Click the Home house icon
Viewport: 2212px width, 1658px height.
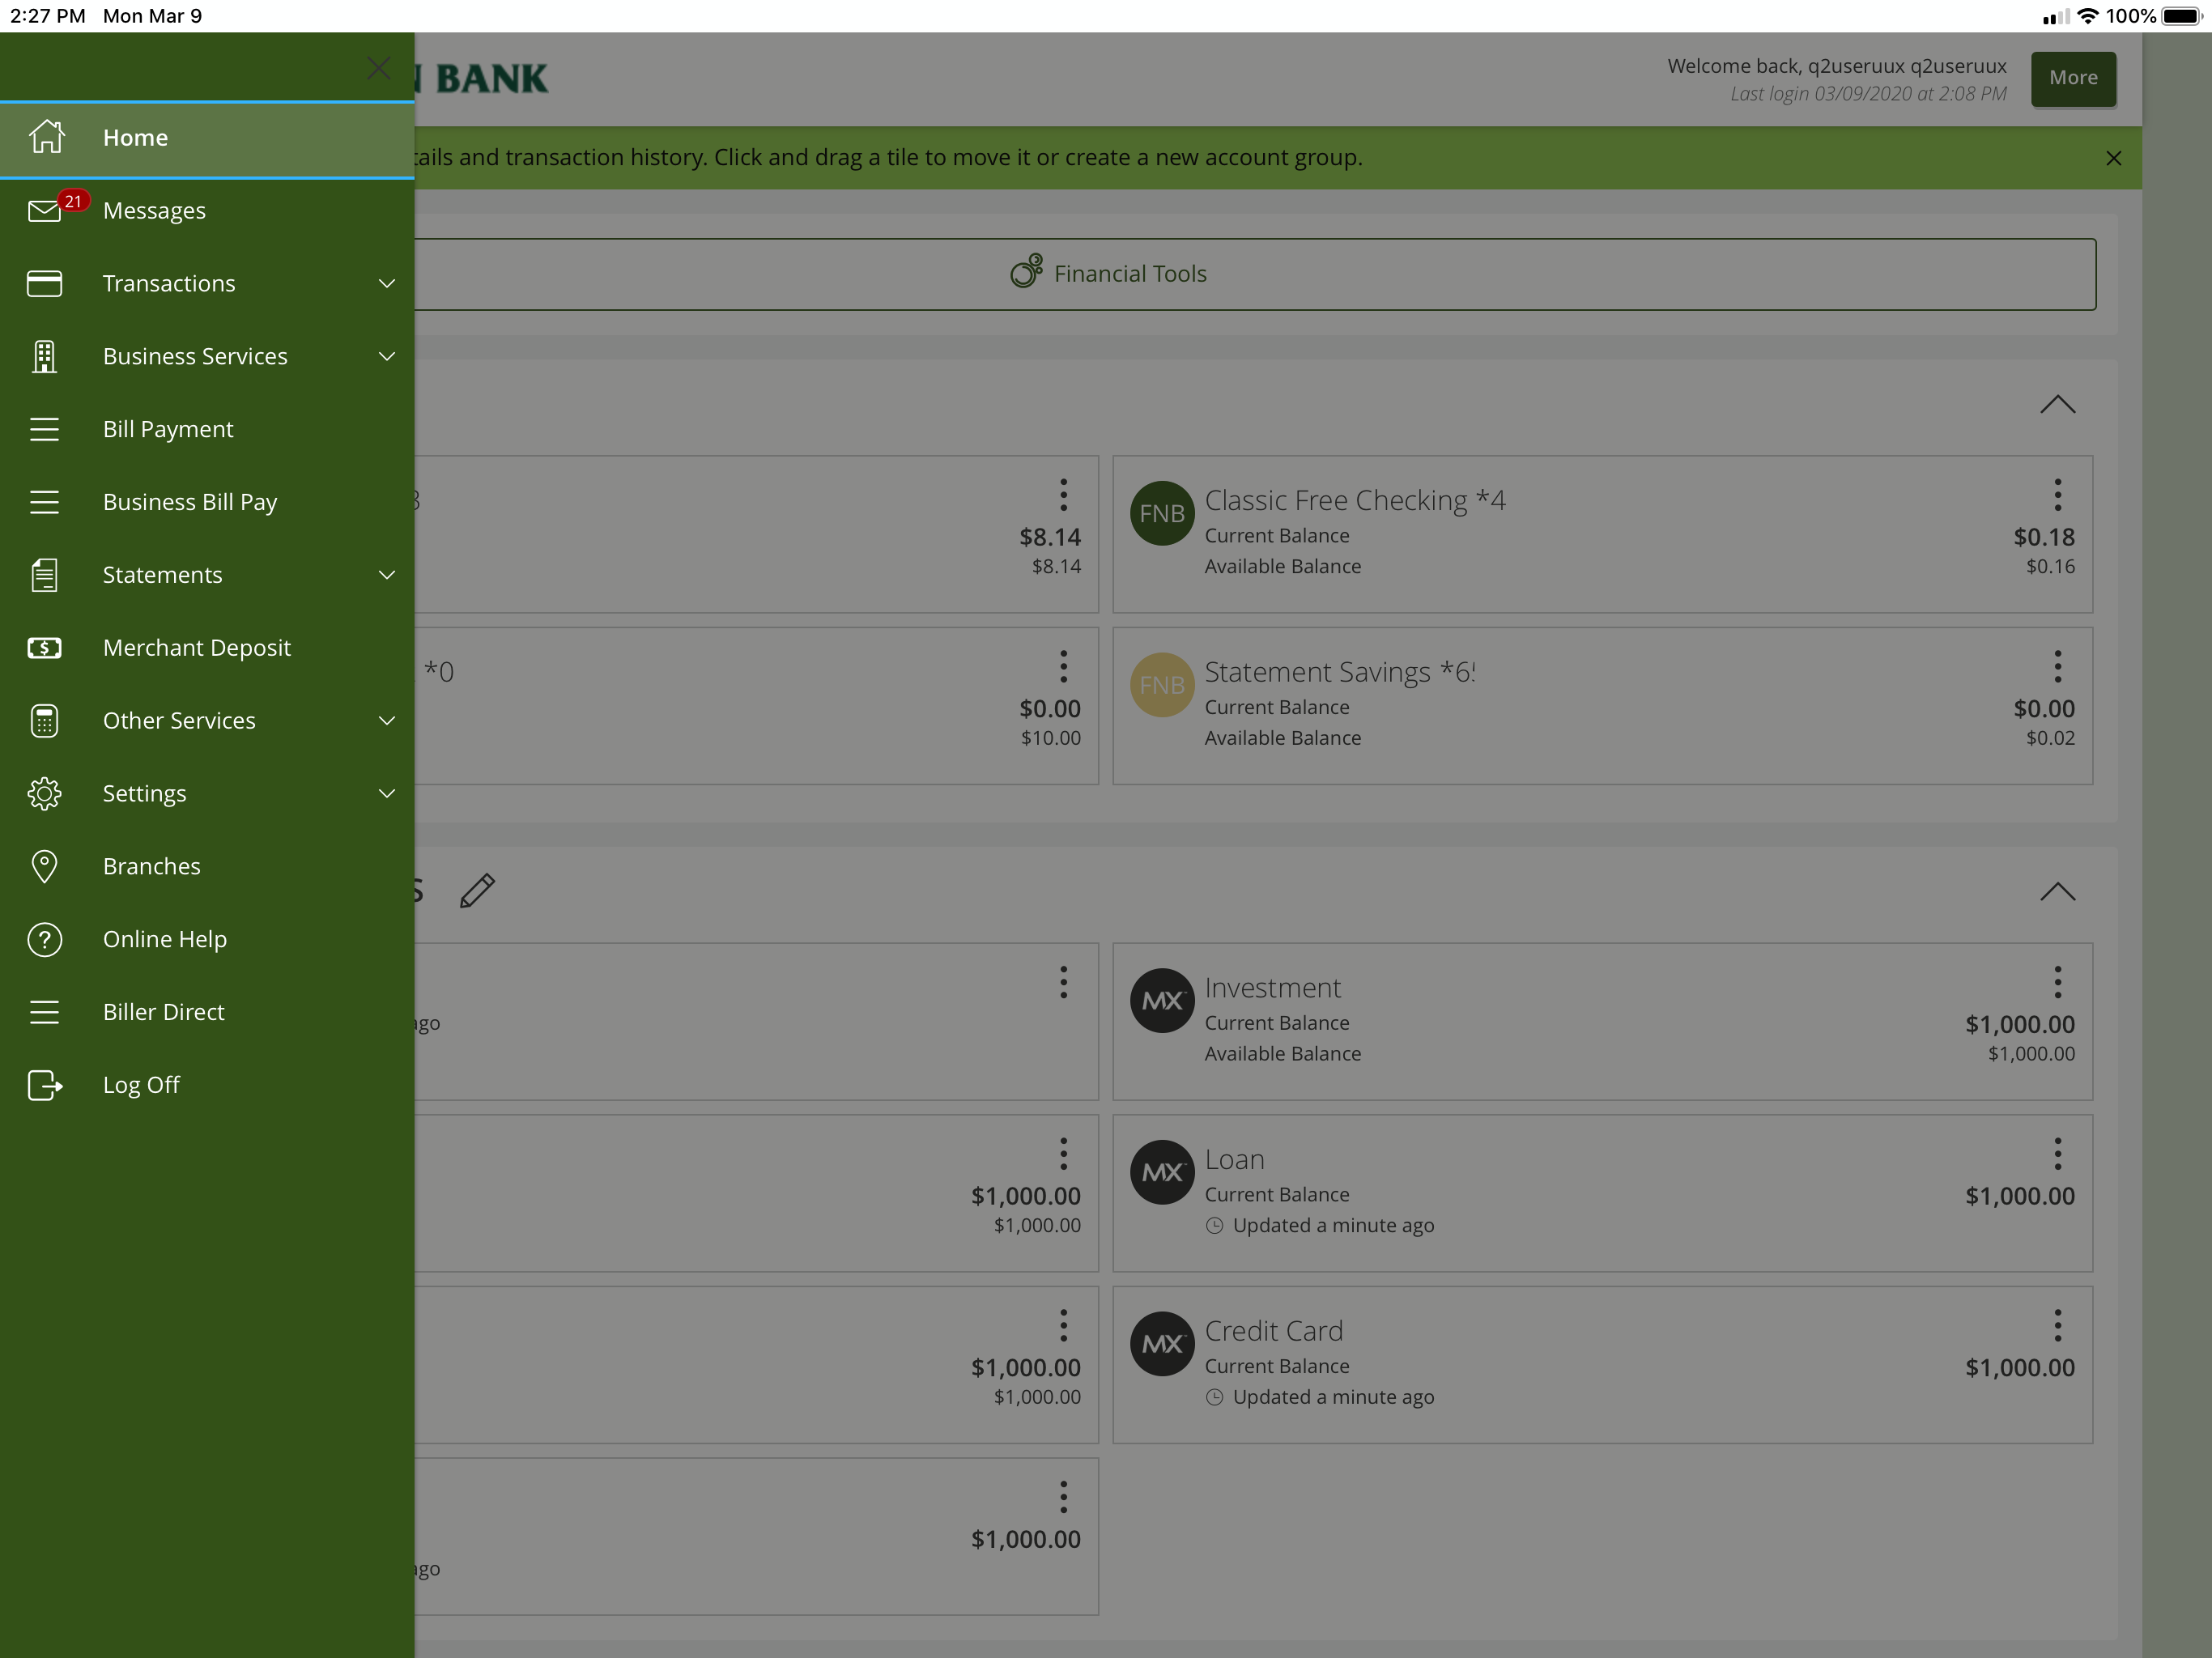tap(46, 137)
